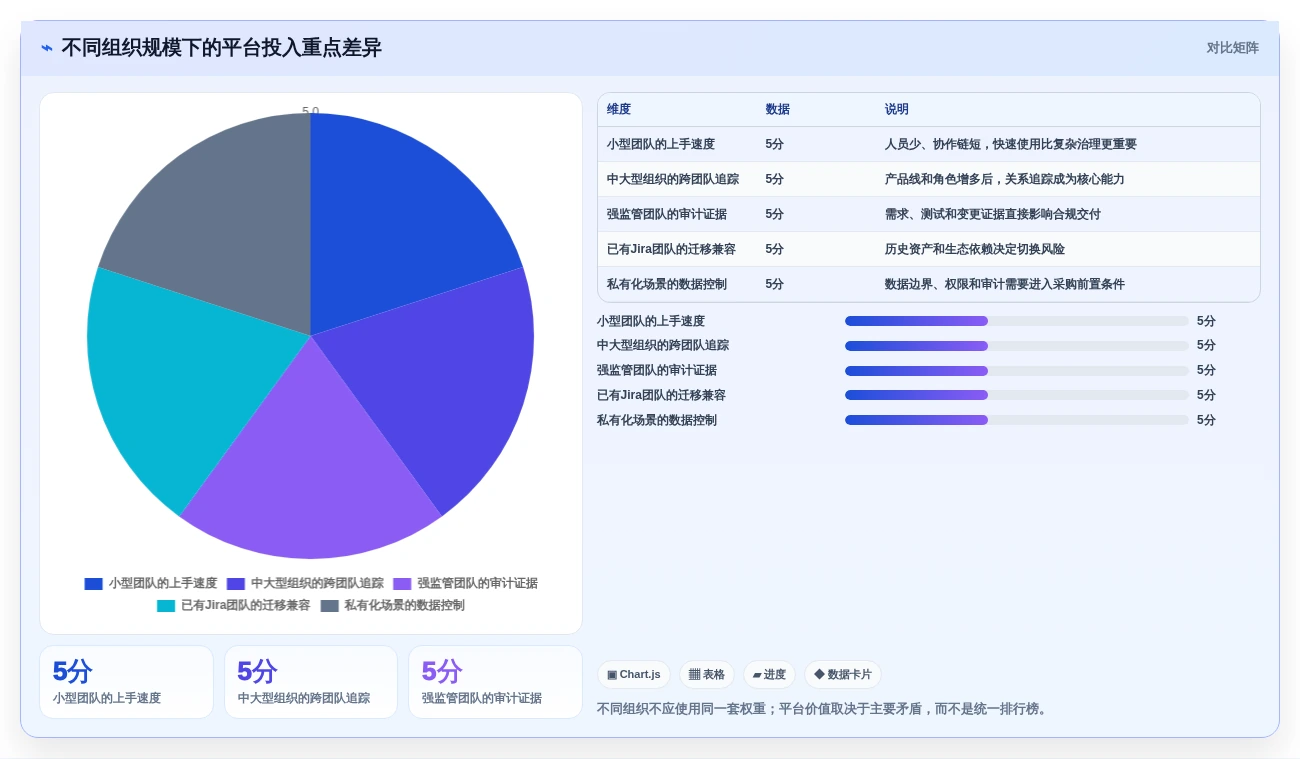Click the progress bar for 中大型组织的跨团队追踪

[x=1017, y=346]
